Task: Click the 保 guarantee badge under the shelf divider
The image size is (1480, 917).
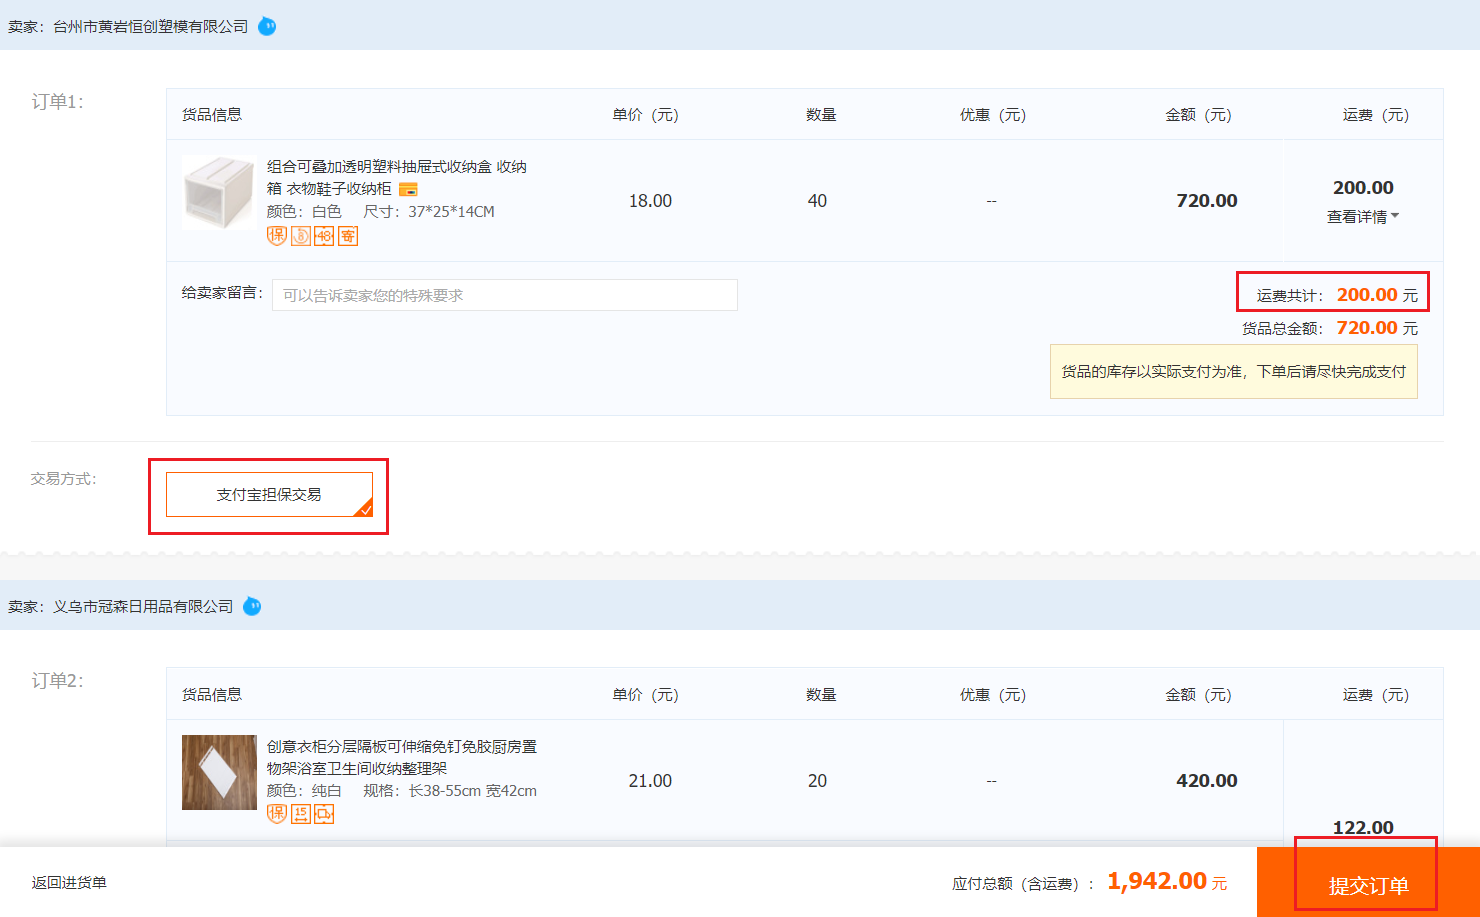Action: click(277, 814)
